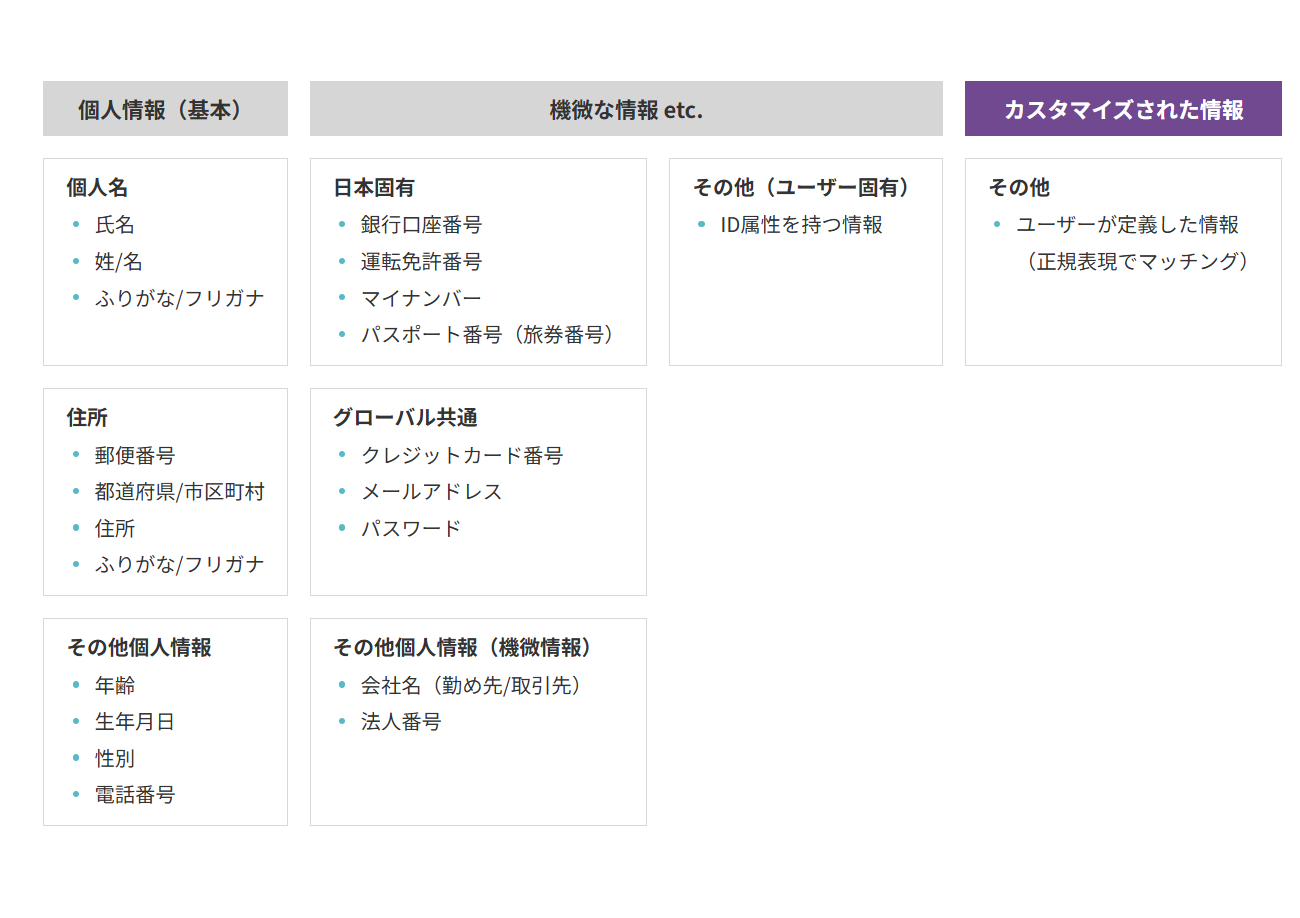Click the 電話番号 entry
This screenshot has height=918, width=1300.
click(x=135, y=795)
